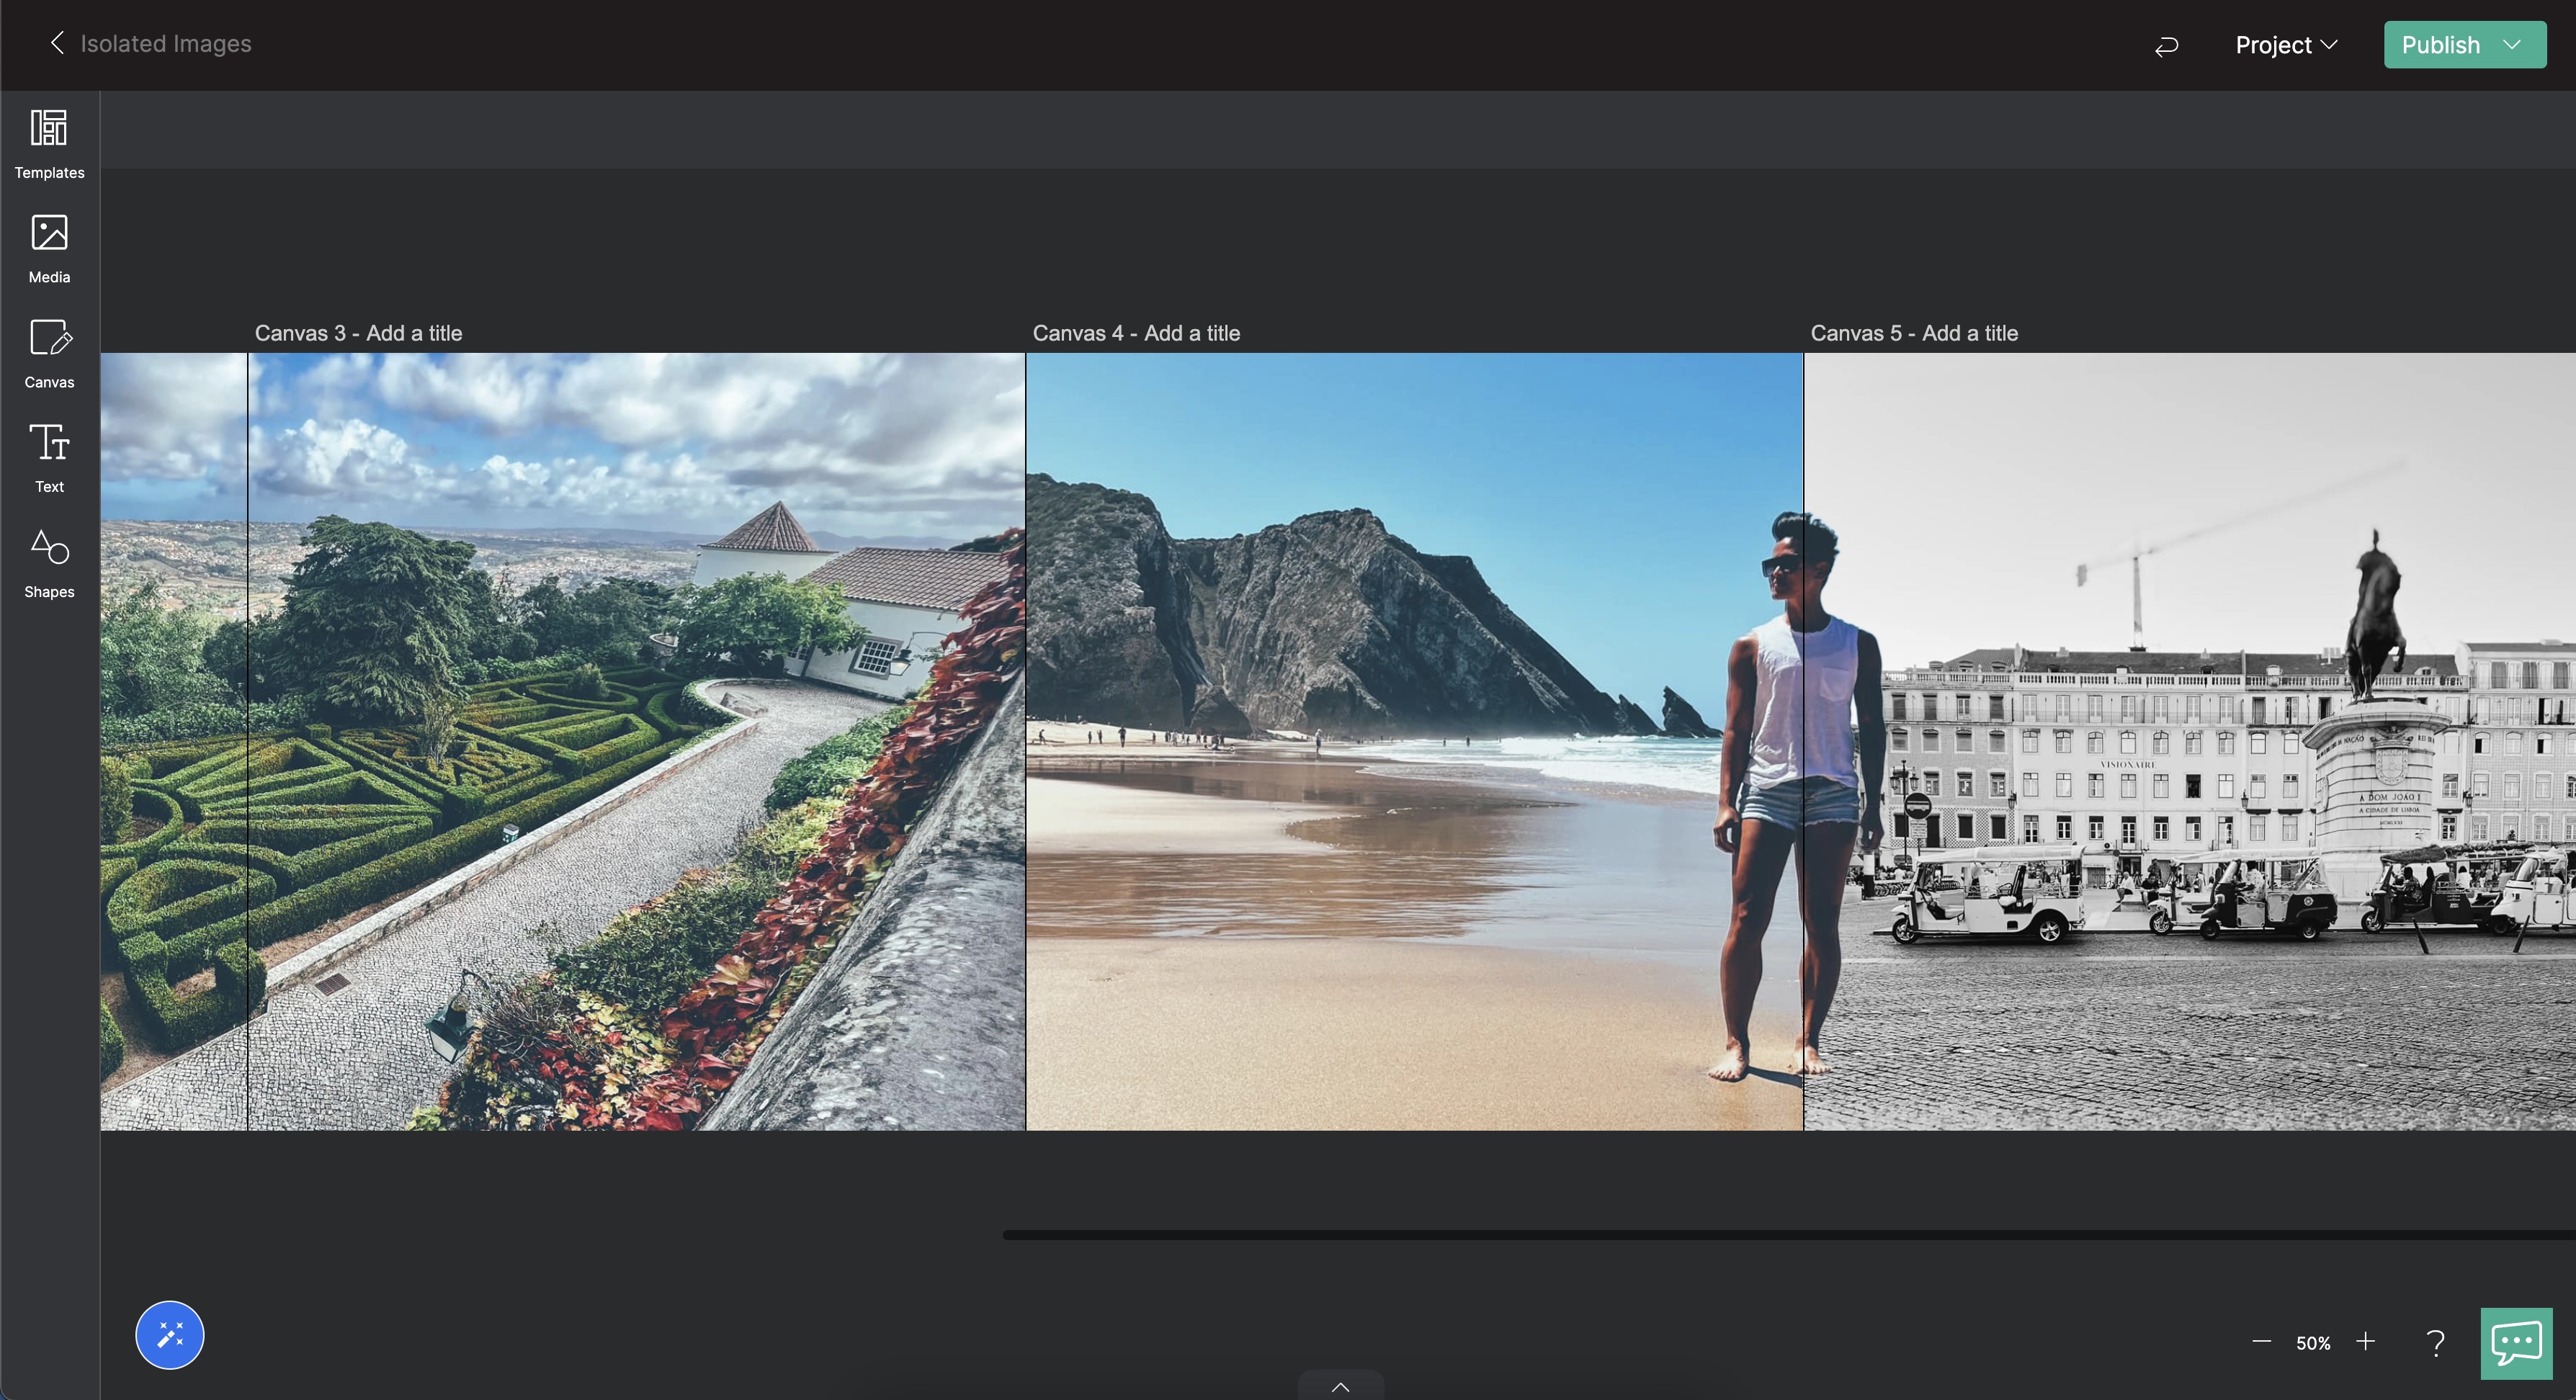Image resolution: width=2576 pixels, height=1400 pixels.
Task: Click the Canvas 5 title label
Action: click(1914, 333)
